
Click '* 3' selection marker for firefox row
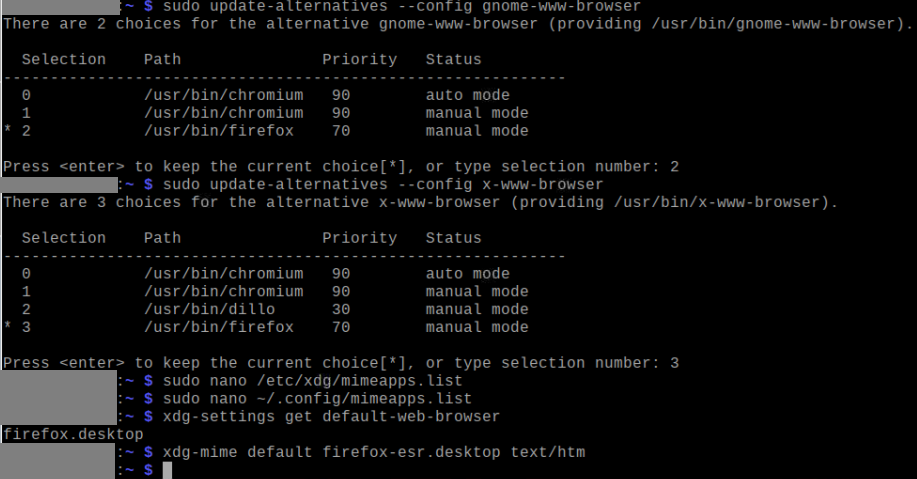[18, 327]
